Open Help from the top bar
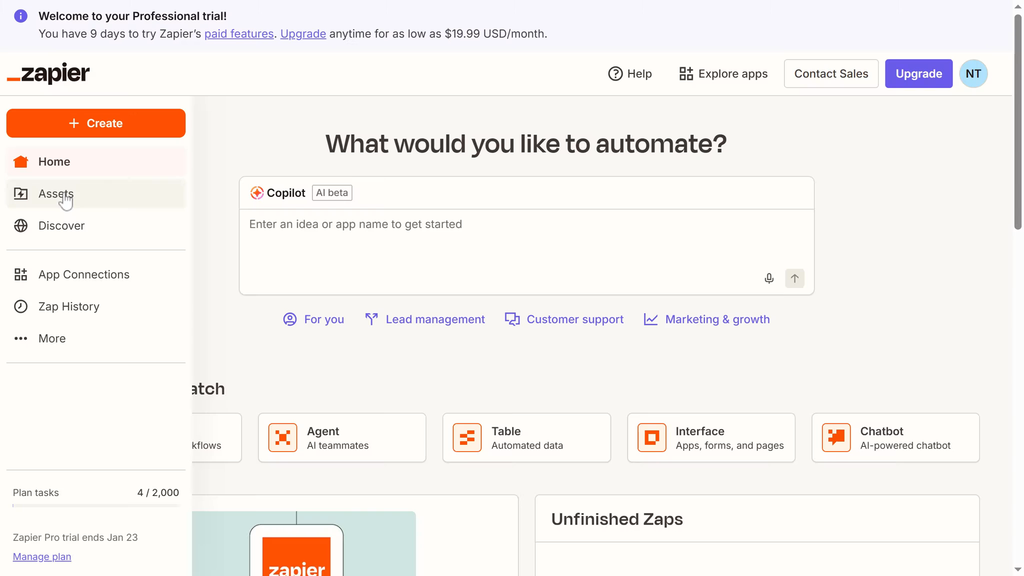Image resolution: width=1024 pixels, height=576 pixels. click(630, 74)
